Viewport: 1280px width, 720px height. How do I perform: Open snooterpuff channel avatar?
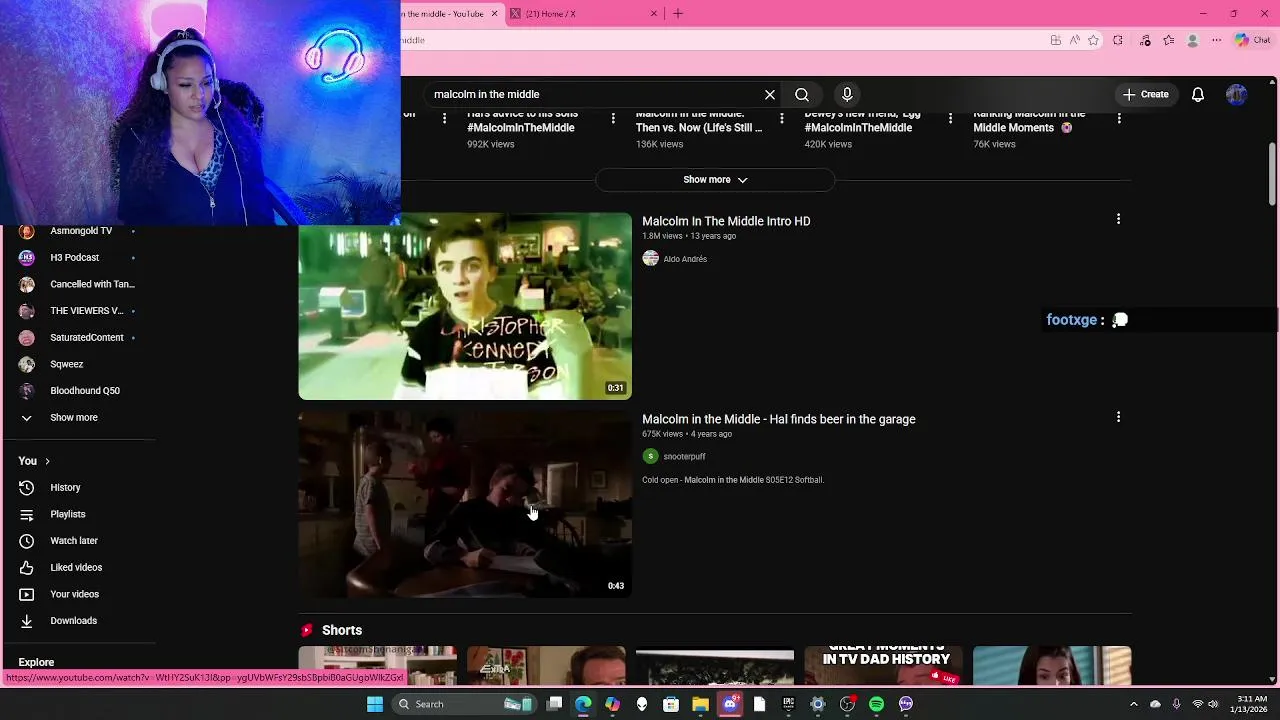650,456
